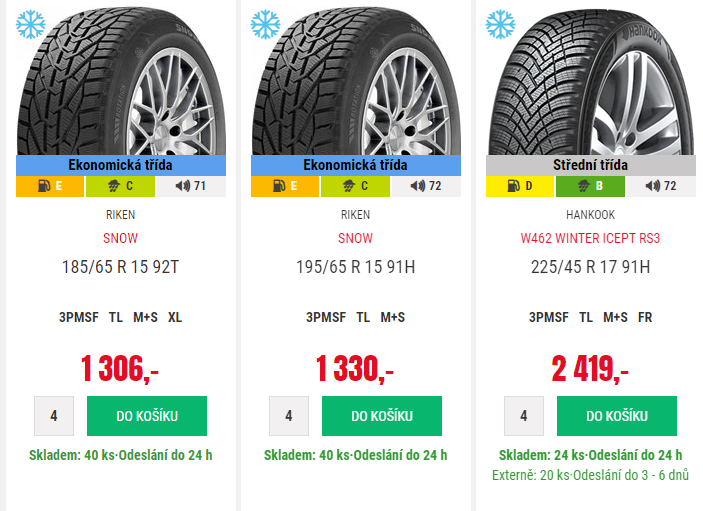
Task: Add Hankook W462 tire to cart
Action: [616, 416]
